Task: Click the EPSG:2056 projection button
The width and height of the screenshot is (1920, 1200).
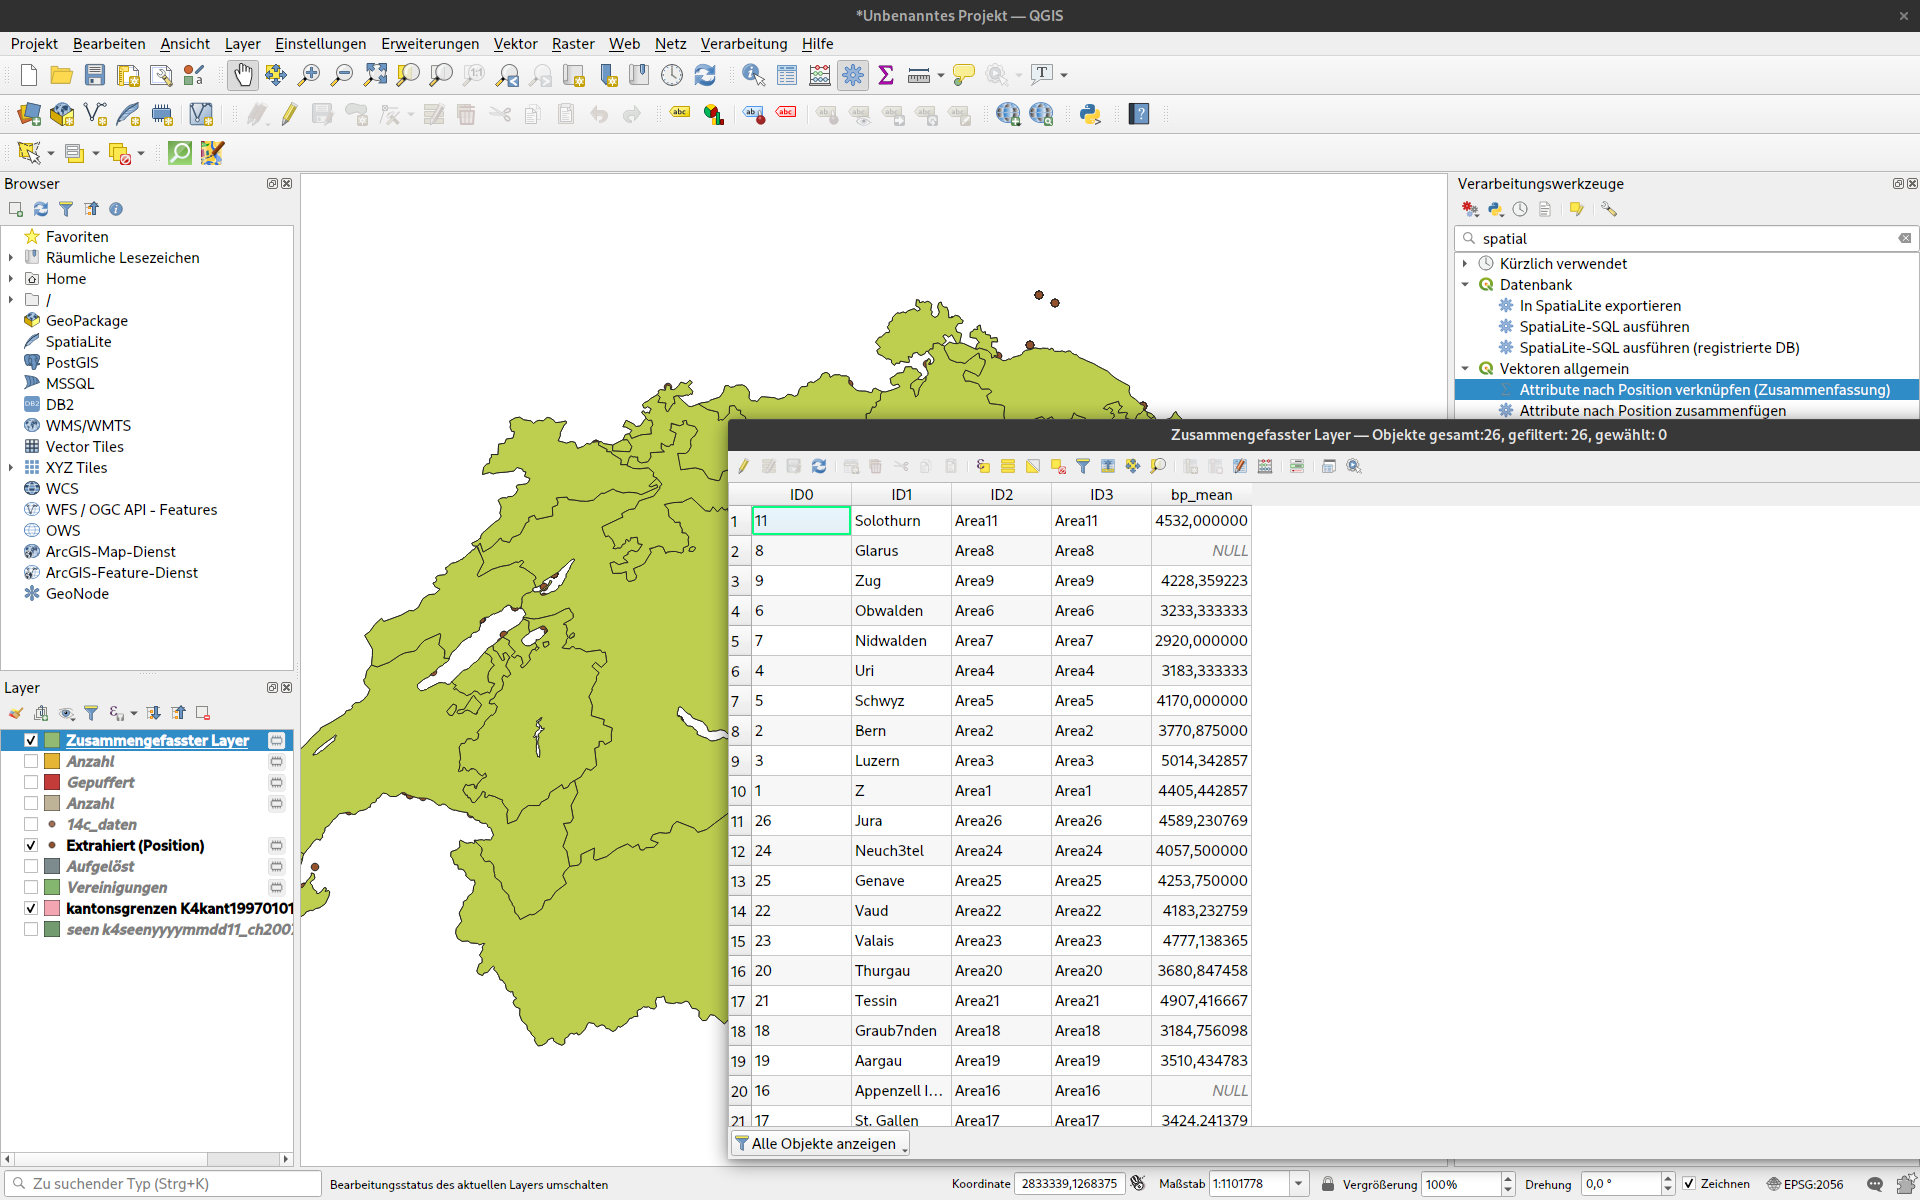Action: pos(1805,1184)
